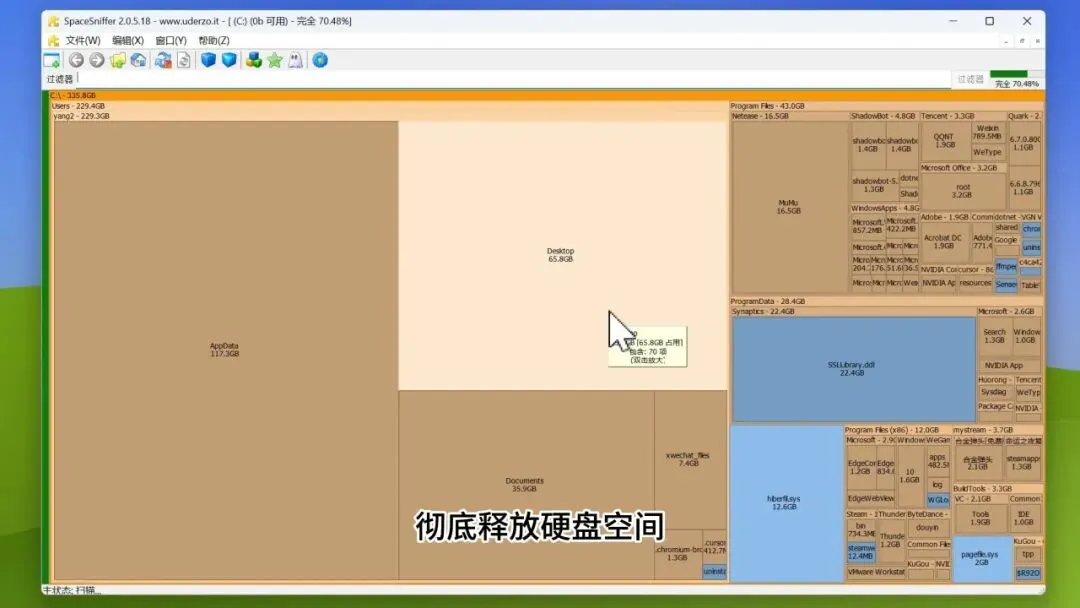
Task: Select the steamapps 1.3GB block
Action: (1023, 463)
